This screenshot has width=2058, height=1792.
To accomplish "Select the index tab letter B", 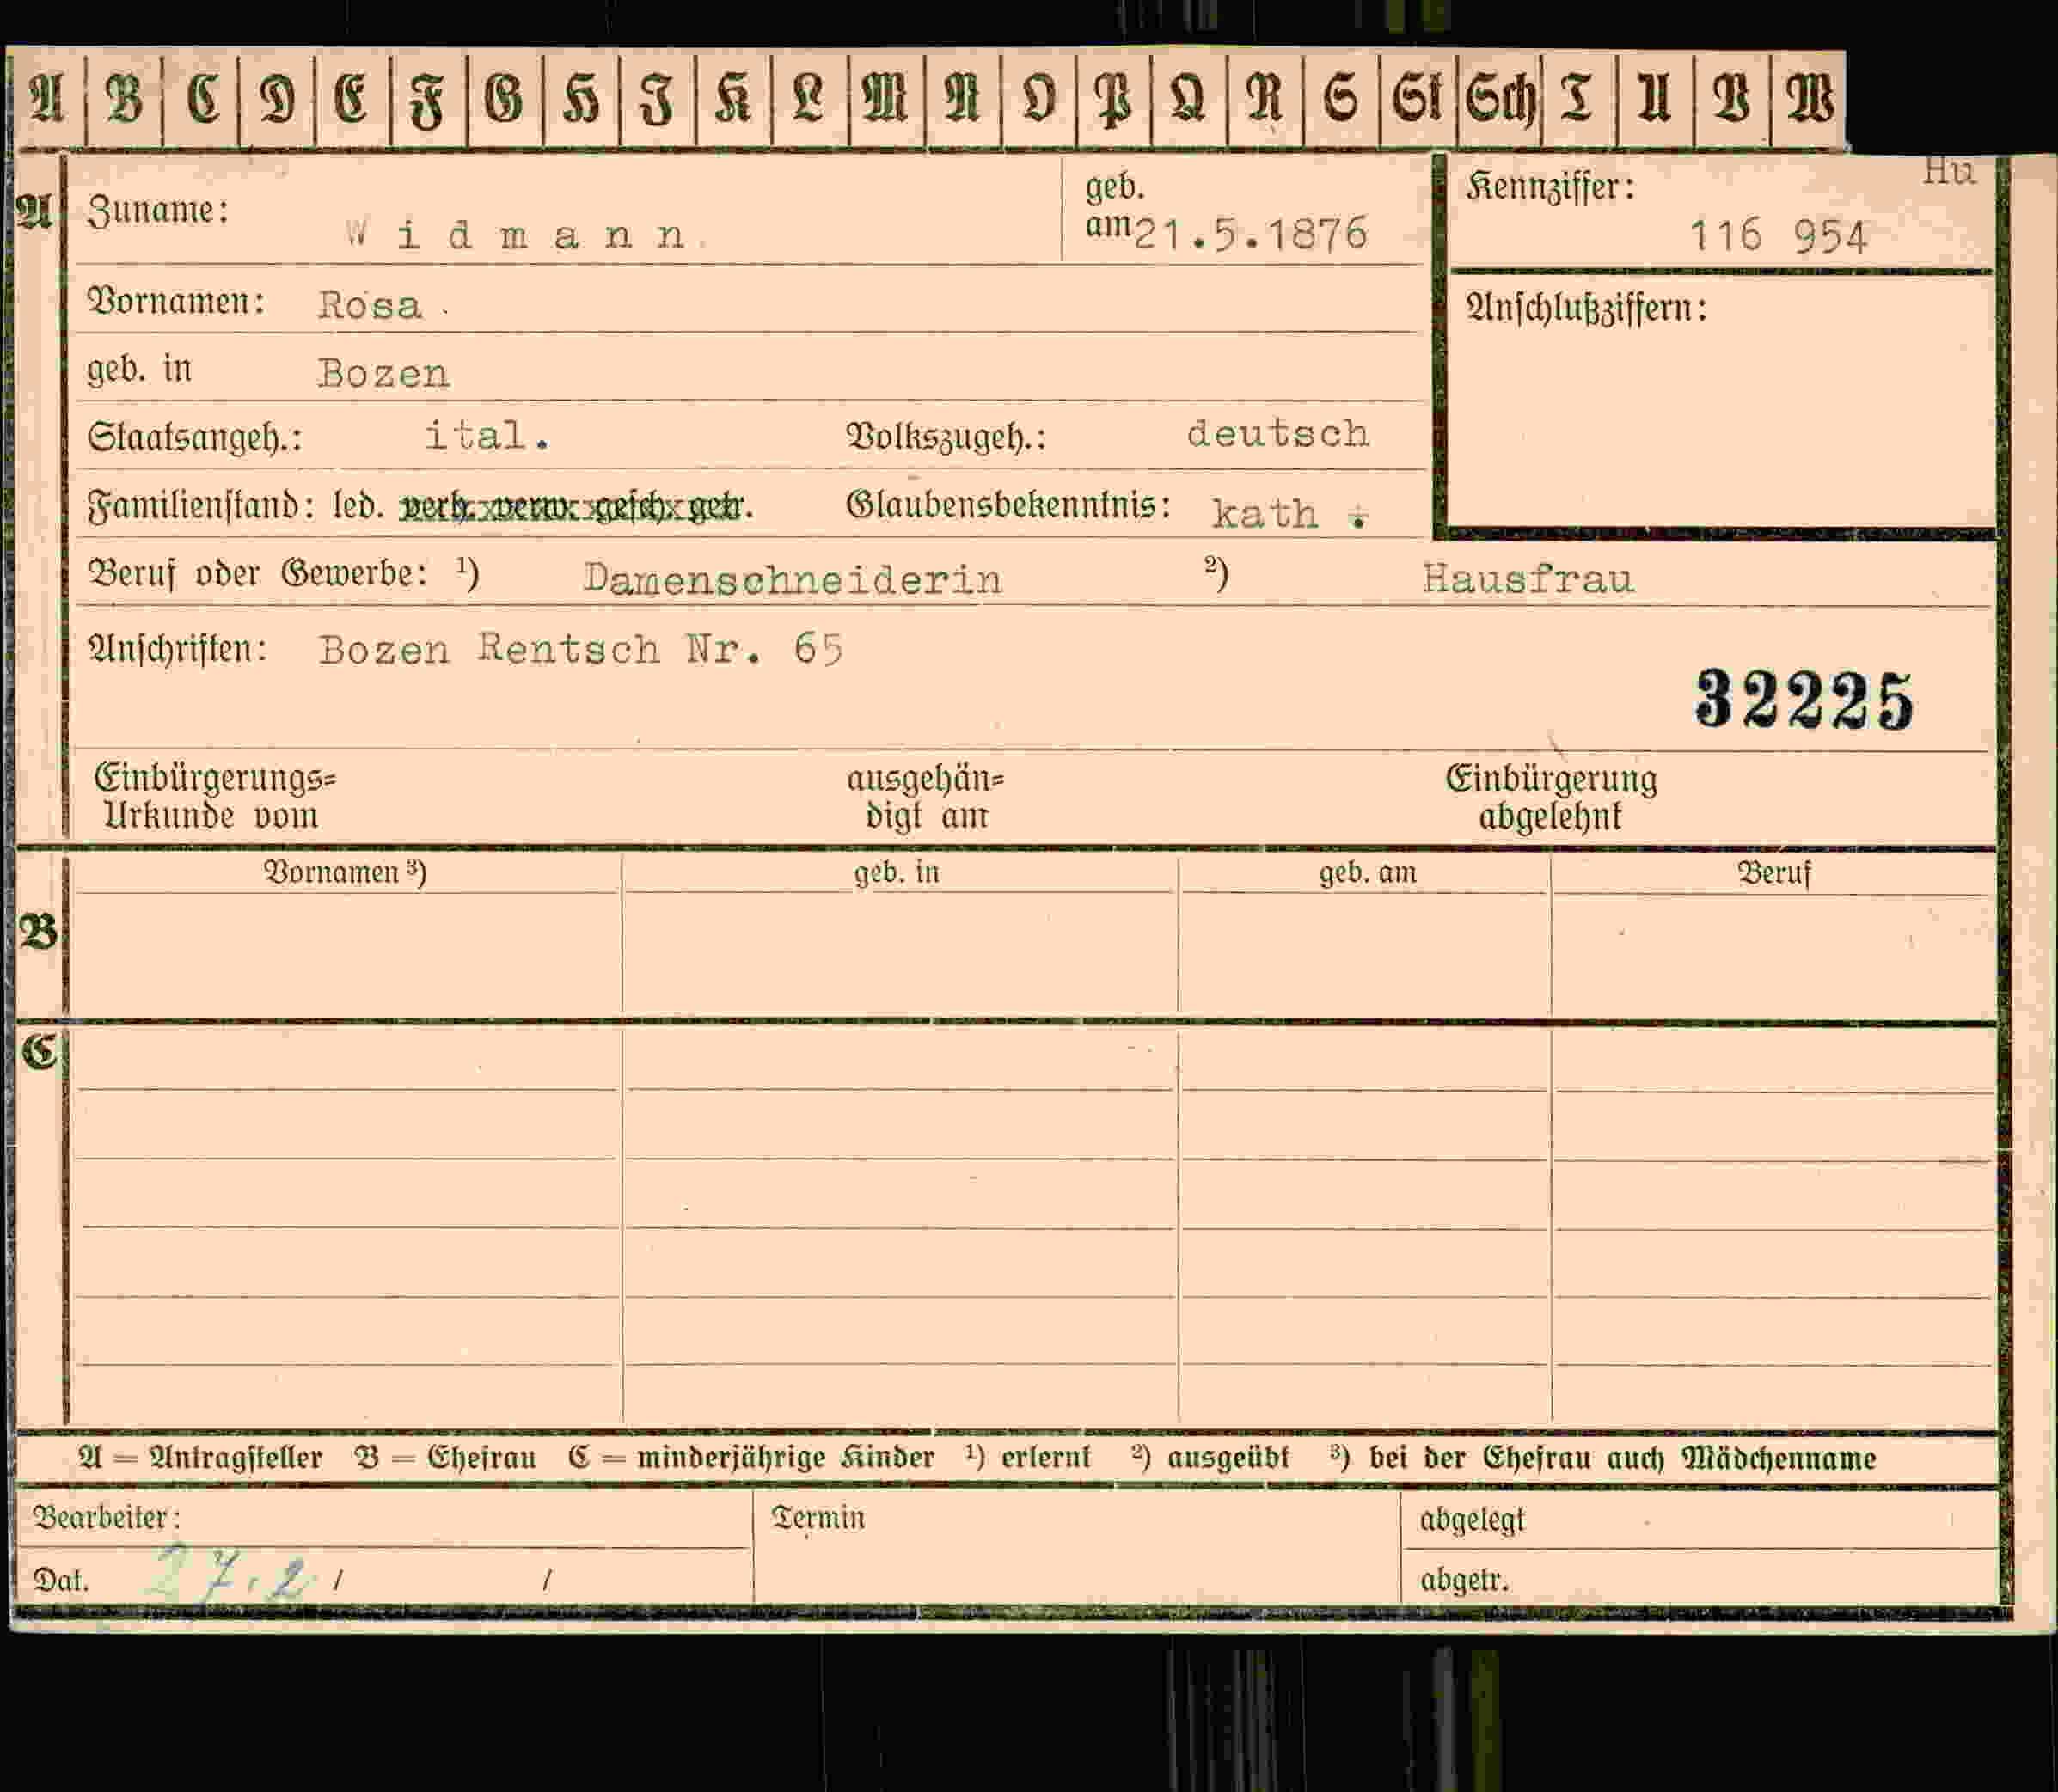I will [124, 100].
